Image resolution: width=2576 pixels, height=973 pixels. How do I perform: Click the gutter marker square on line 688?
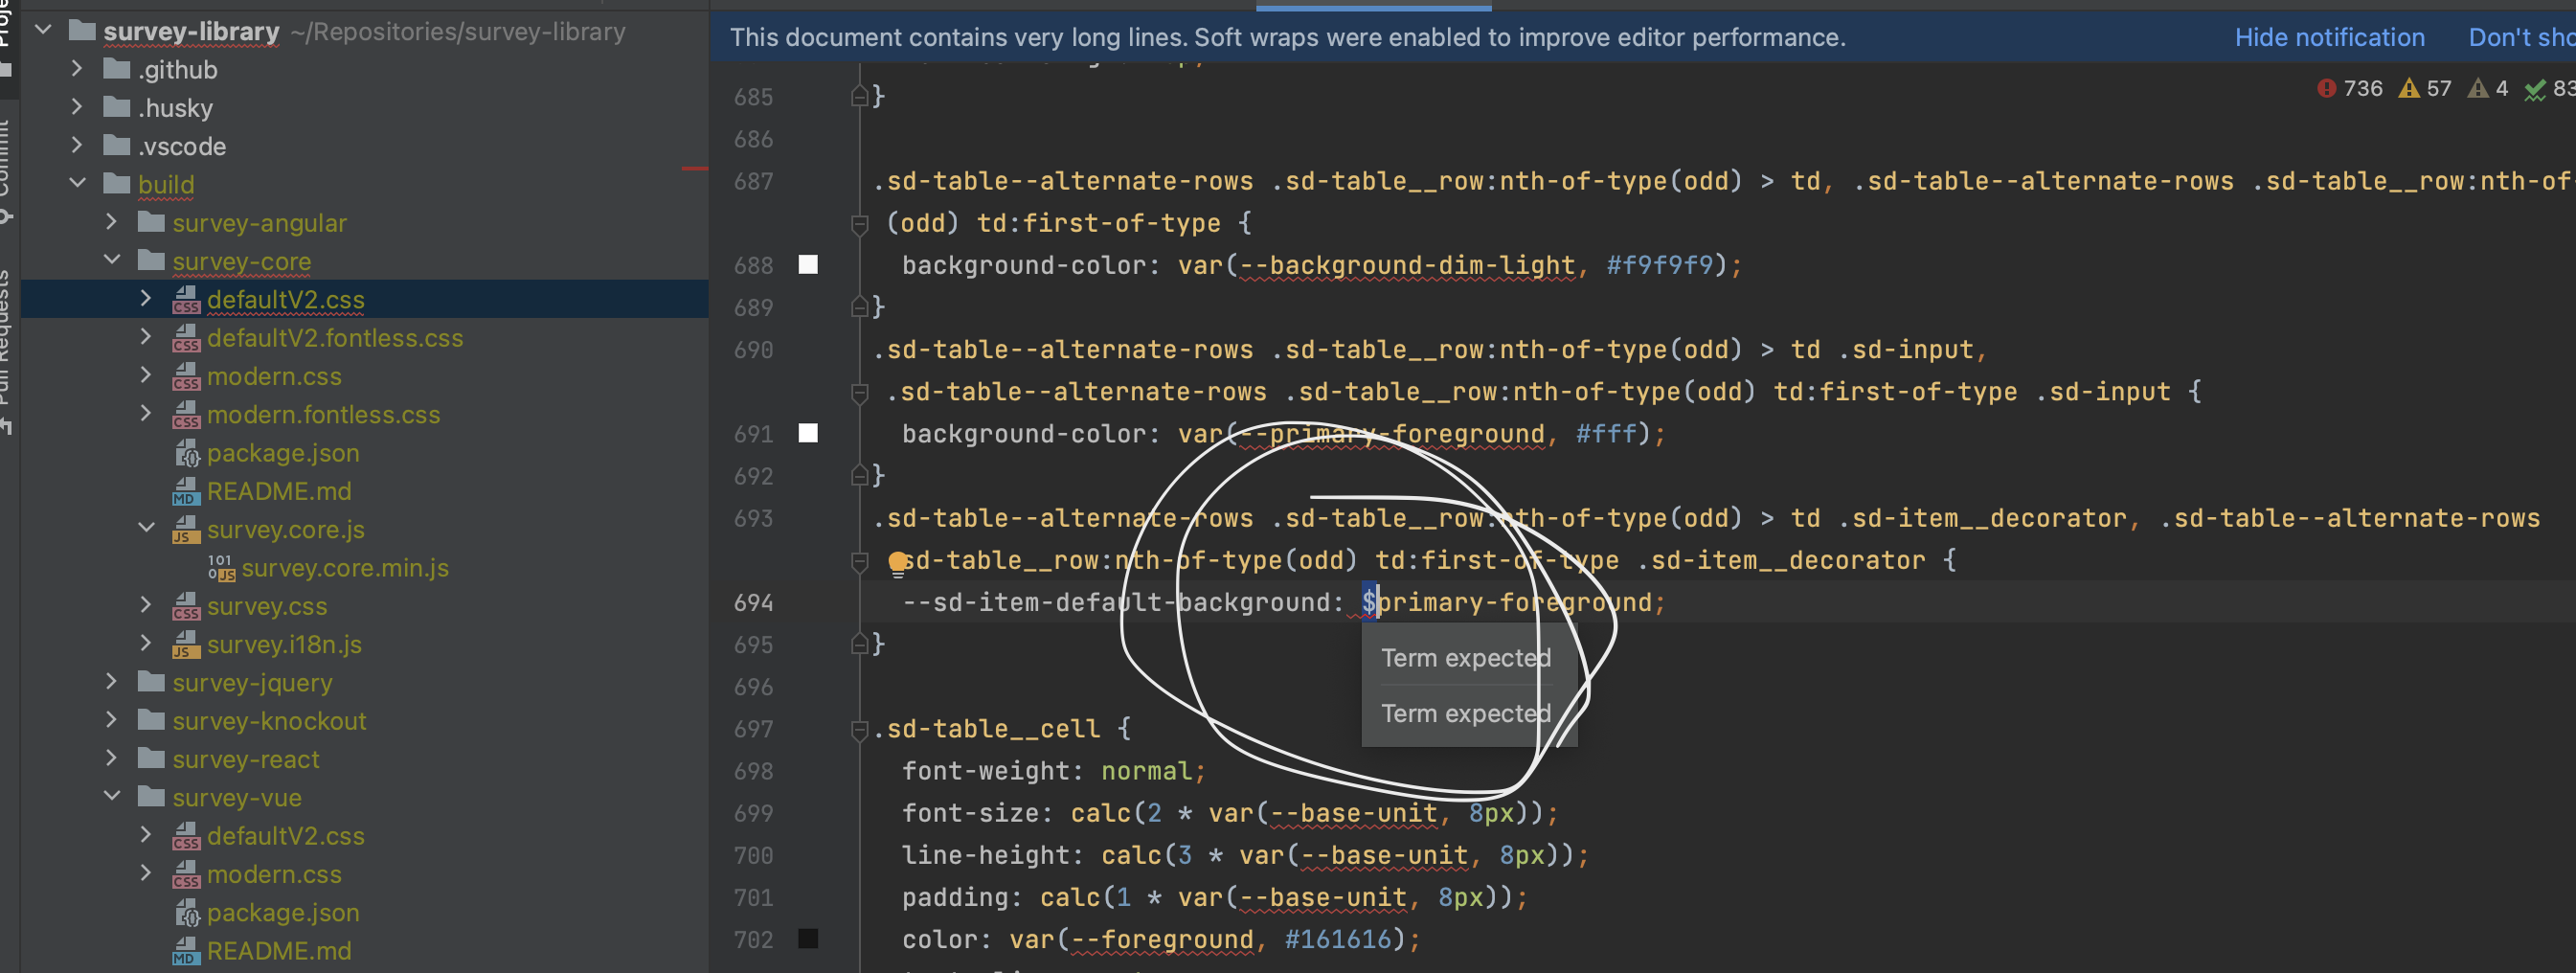808,265
